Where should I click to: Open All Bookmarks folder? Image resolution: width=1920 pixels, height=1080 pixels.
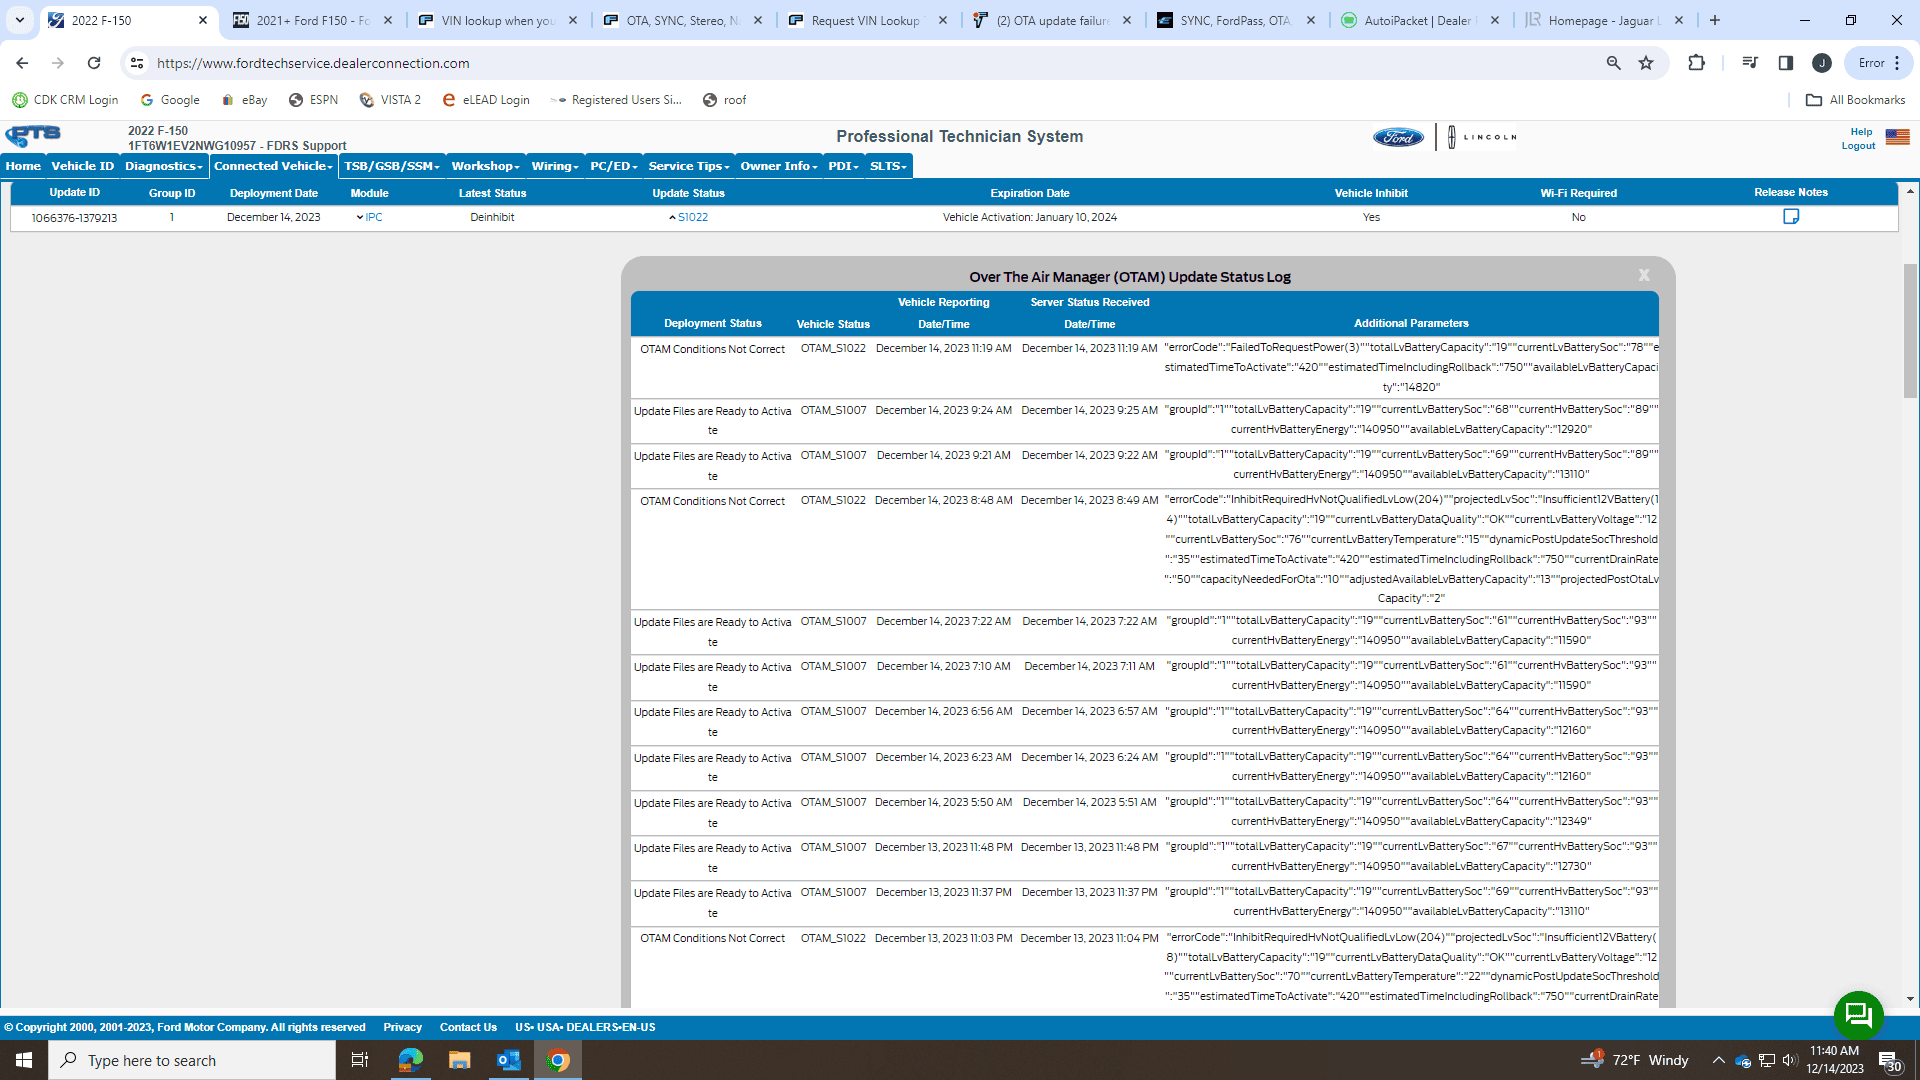1856,100
